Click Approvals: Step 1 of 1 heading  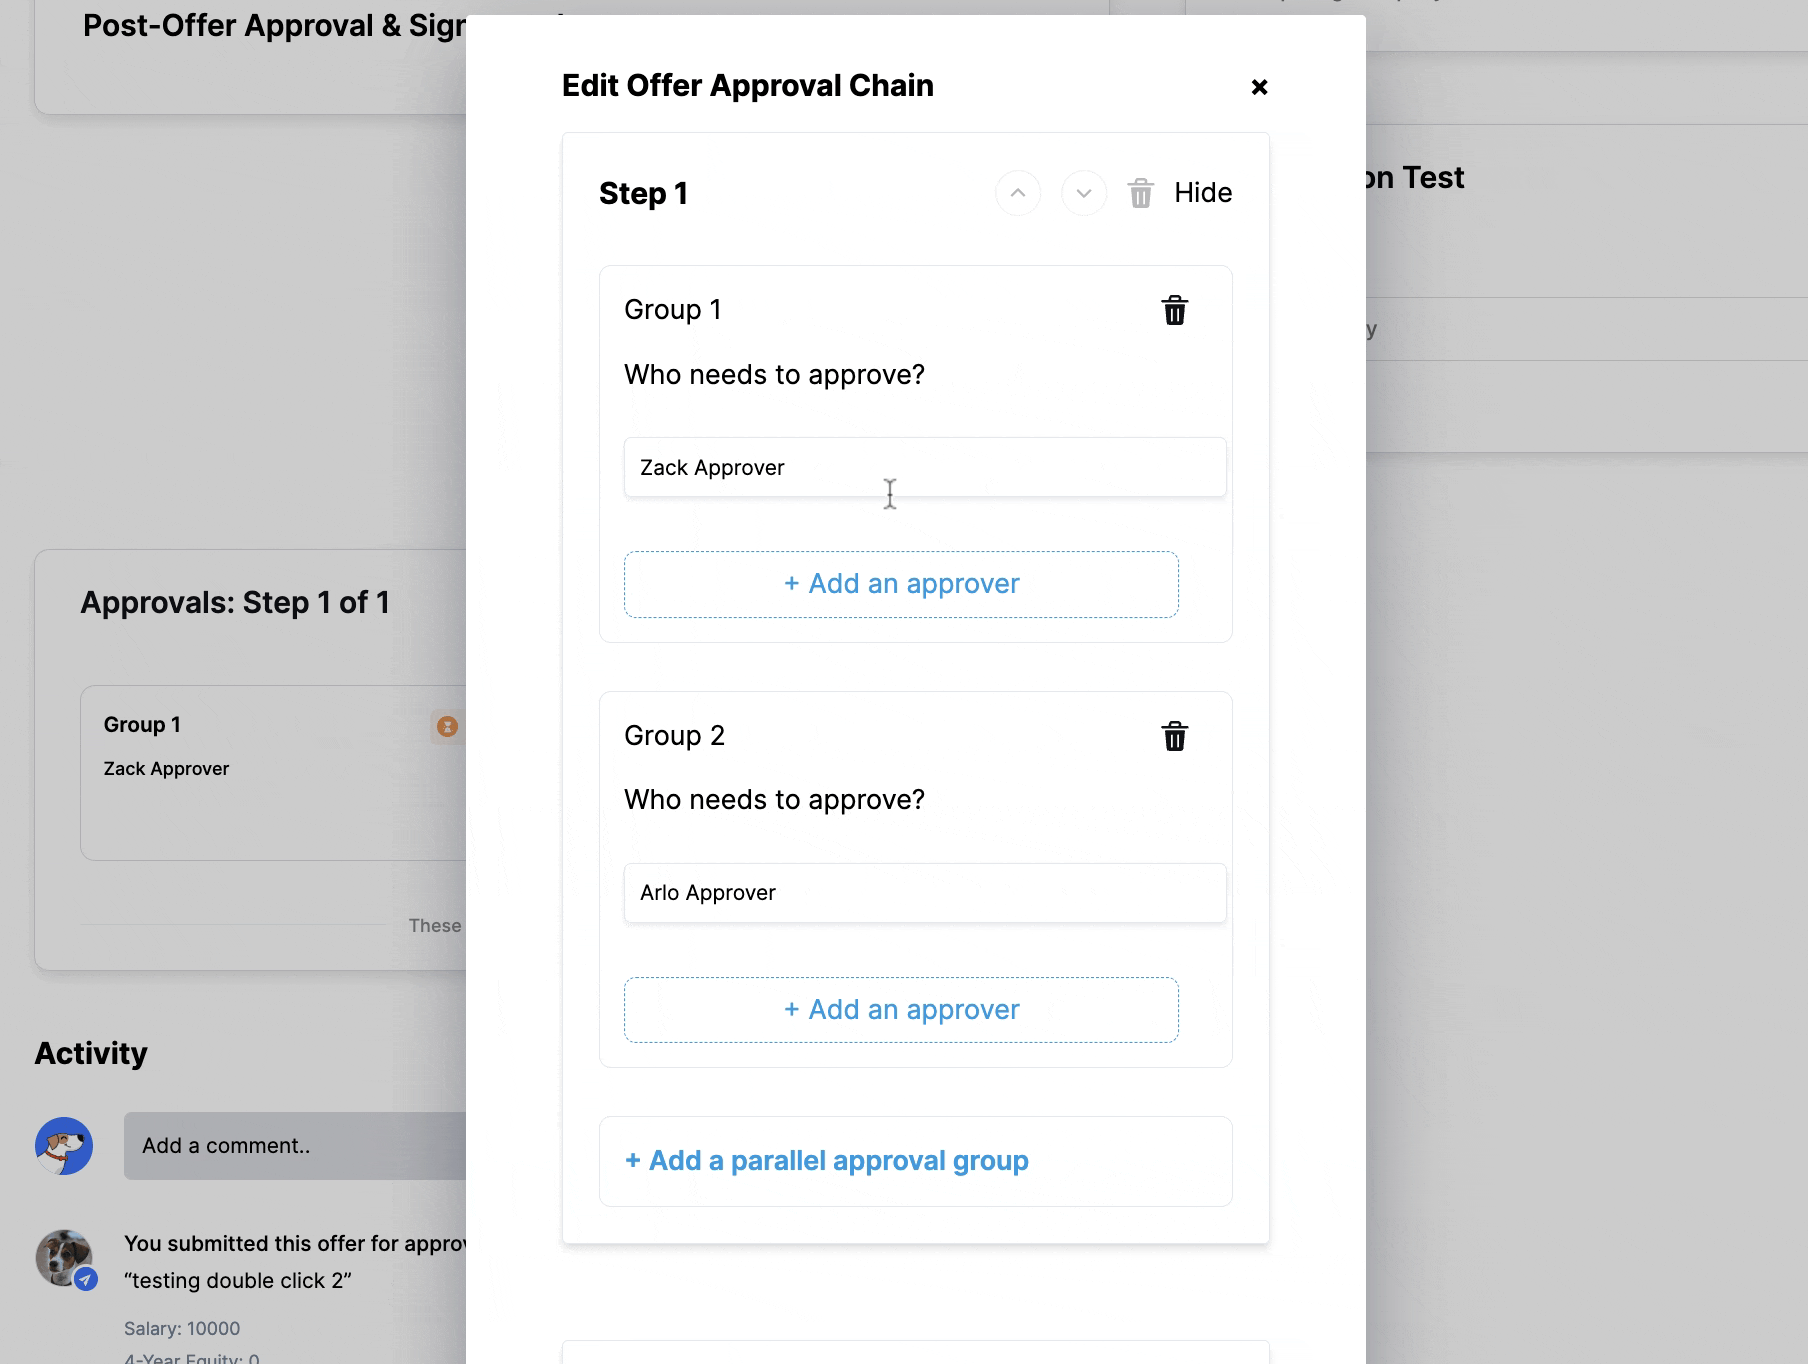click(235, 603)
